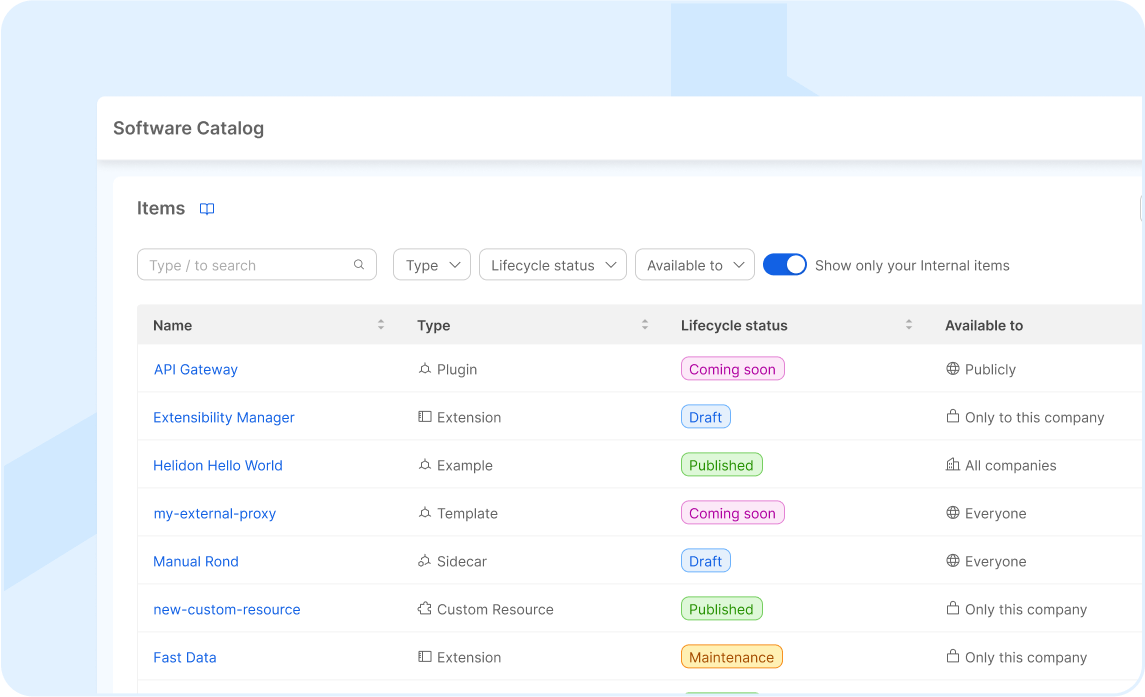
Task: Open the Available to filter dropdown
Action: point(694,264)
